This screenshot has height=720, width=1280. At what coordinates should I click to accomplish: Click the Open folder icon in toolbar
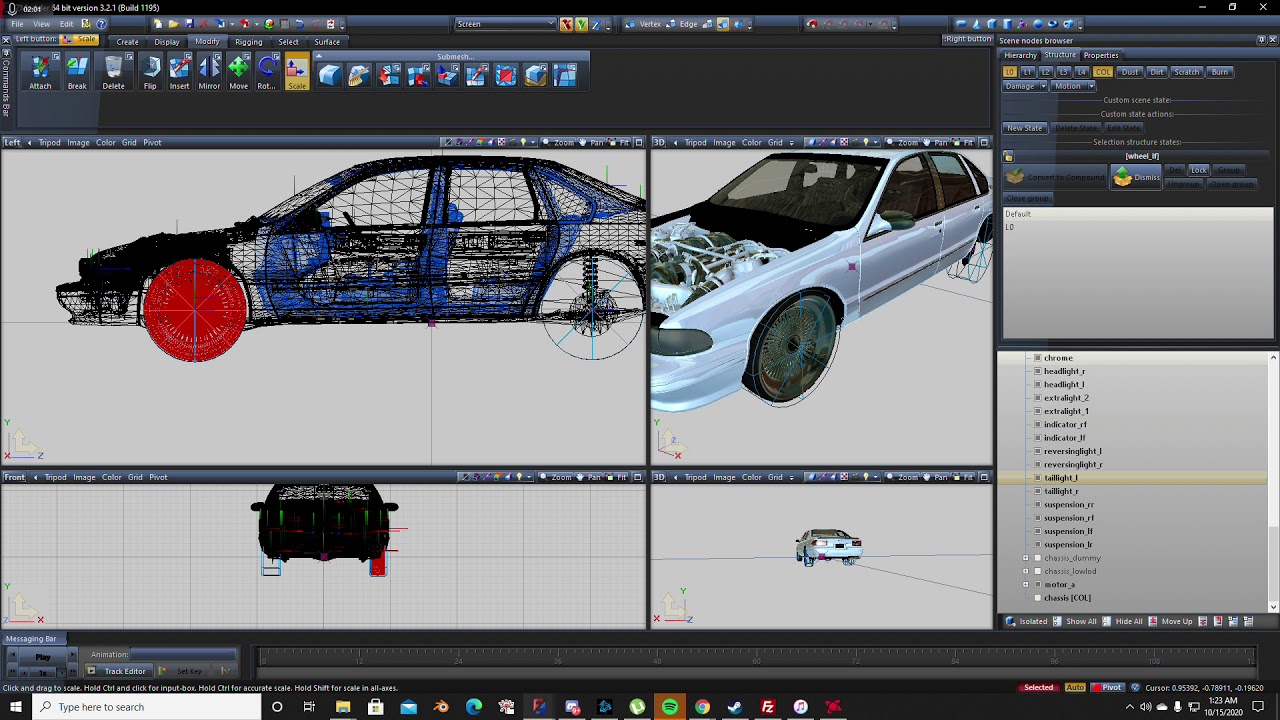pyautogui.click(x=173, y=24)
